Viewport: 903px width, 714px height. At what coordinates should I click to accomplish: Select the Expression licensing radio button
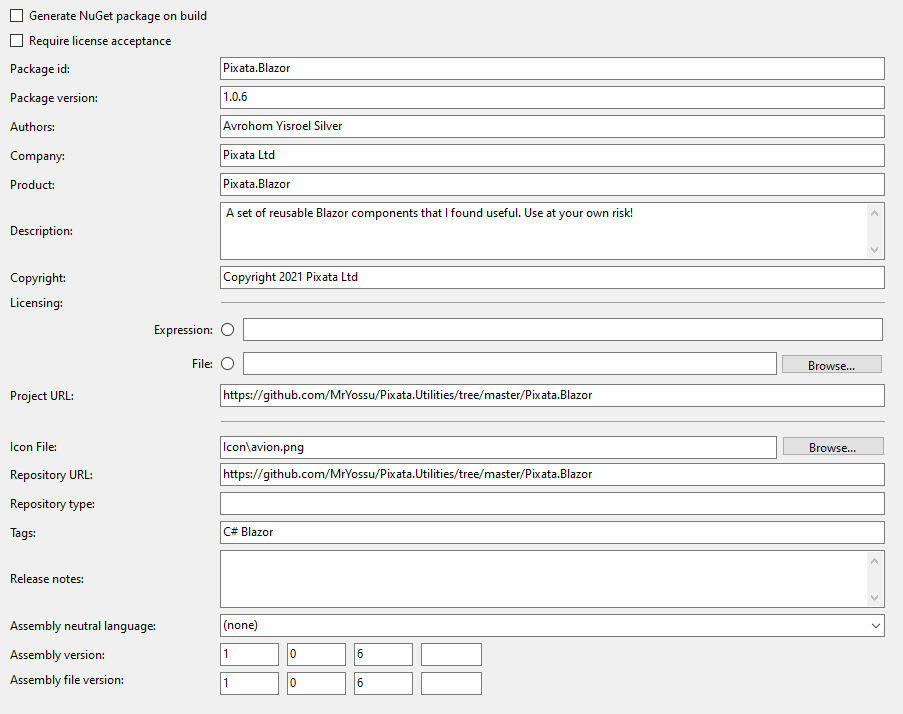tap(227, 329)
